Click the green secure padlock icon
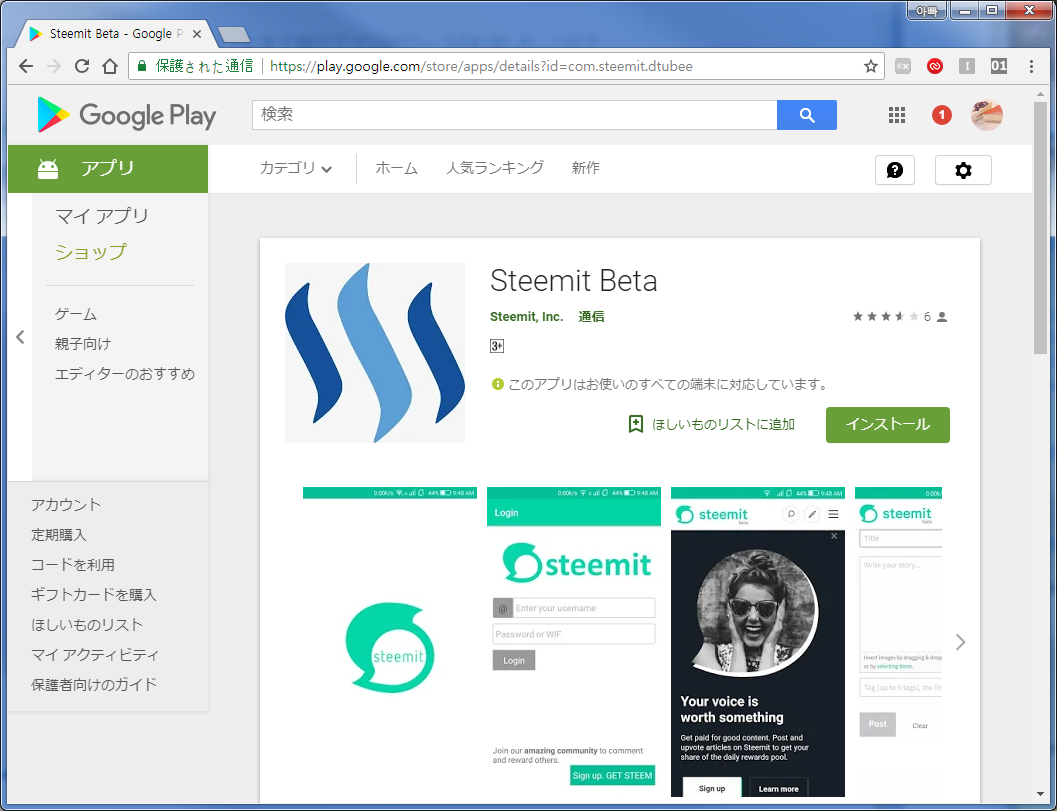Screen dimensions: 1057x811 coord(142,66)
